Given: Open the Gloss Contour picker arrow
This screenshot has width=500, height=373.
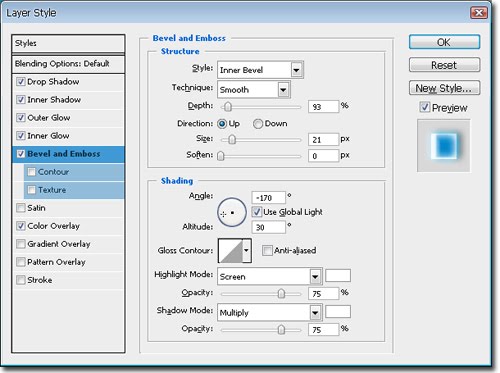Looking at the screenshot, I should (246, 250).
